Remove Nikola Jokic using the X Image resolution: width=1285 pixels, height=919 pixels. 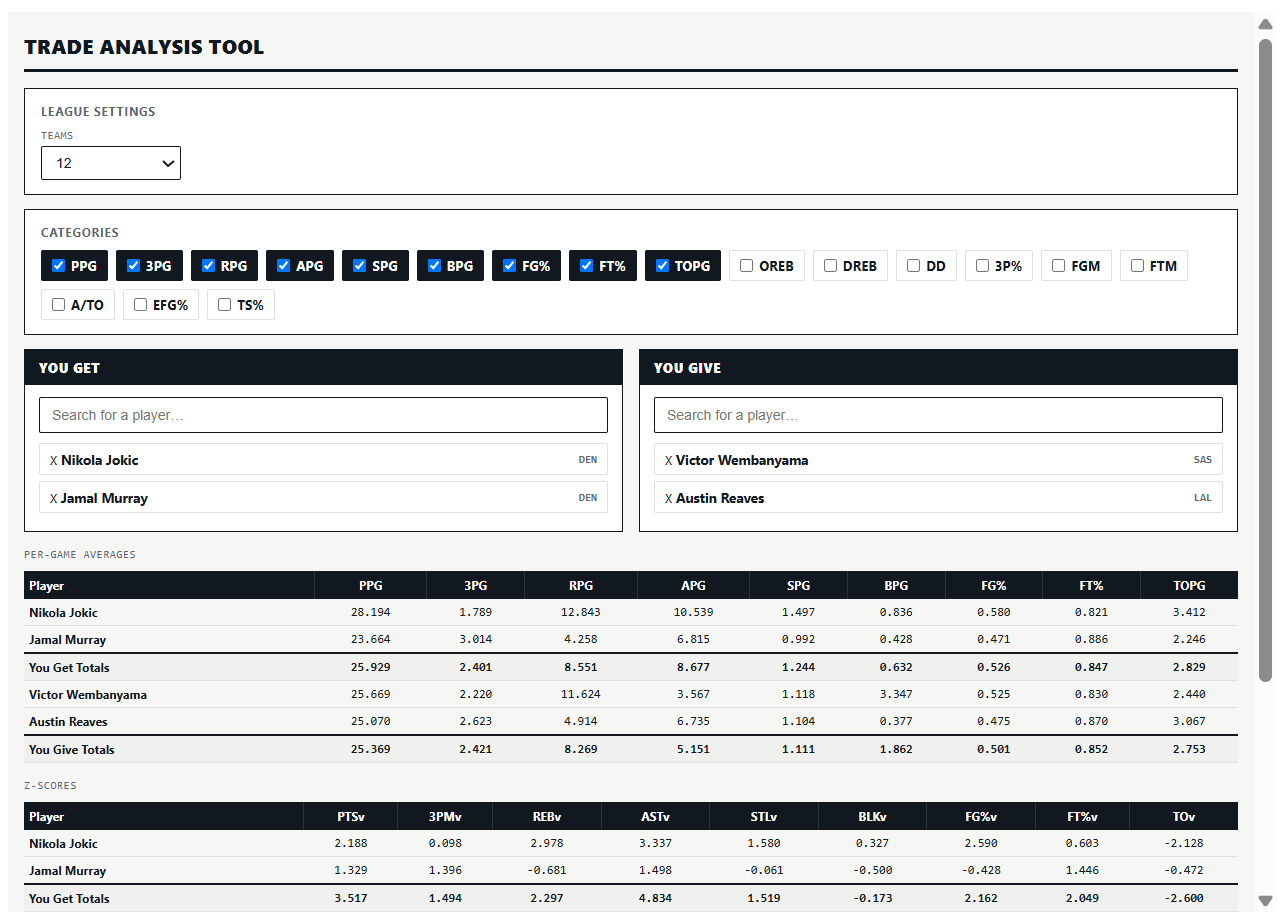pos(54,461)
